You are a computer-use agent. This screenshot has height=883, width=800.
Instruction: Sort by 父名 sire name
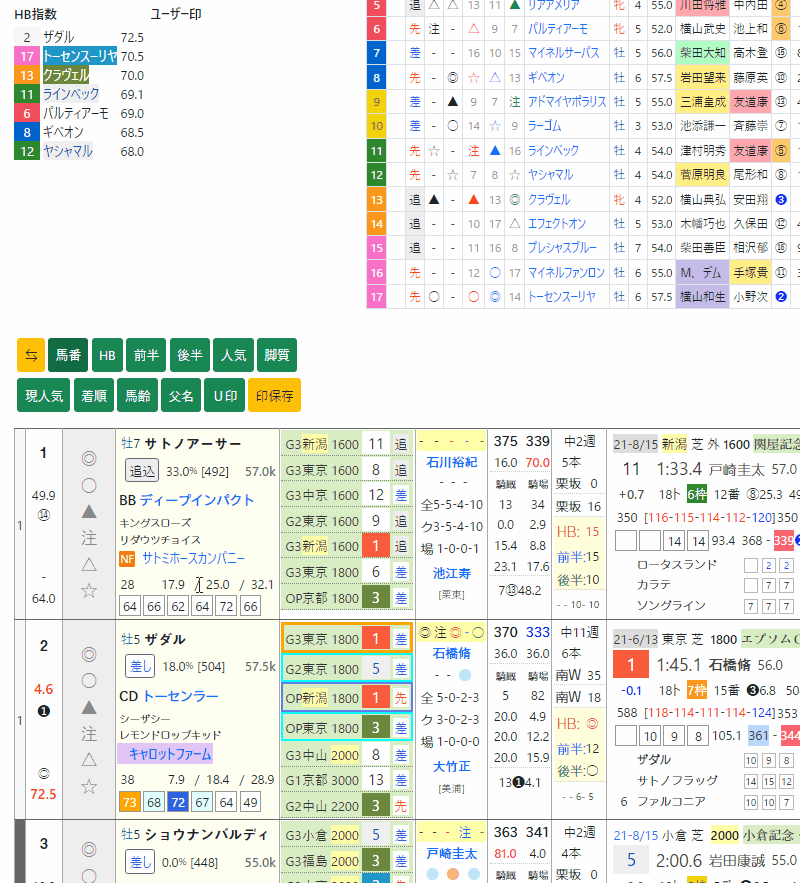pos(181,396)
